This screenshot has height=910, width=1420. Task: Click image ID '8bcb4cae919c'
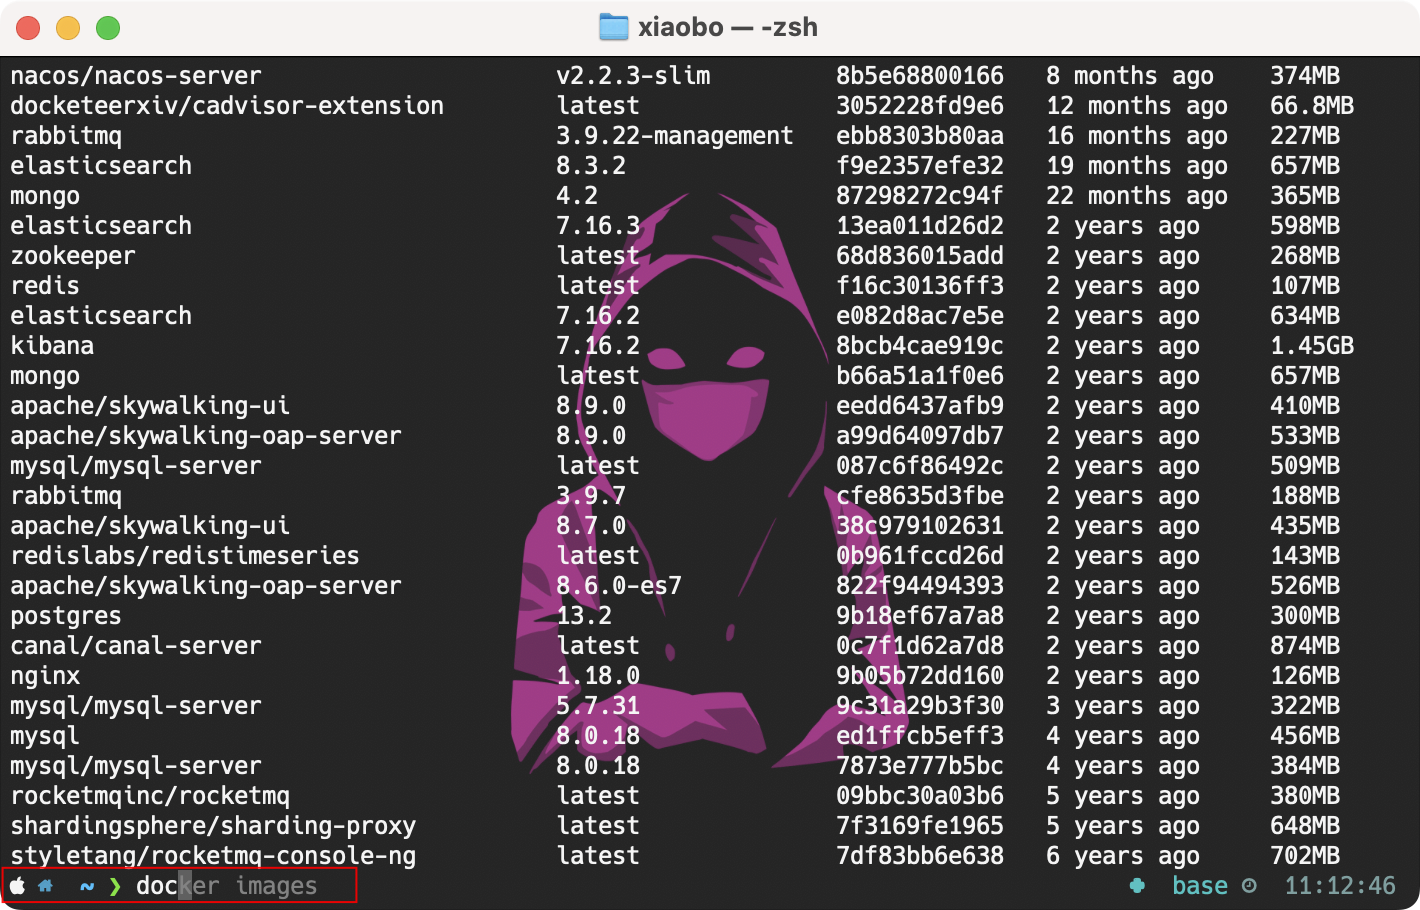(920, 346)
